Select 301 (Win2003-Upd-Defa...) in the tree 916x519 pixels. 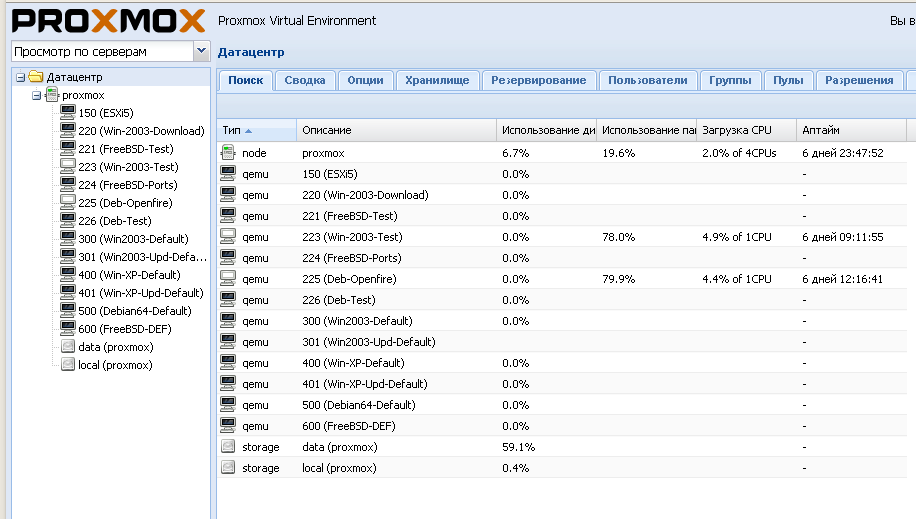point(142,257)
